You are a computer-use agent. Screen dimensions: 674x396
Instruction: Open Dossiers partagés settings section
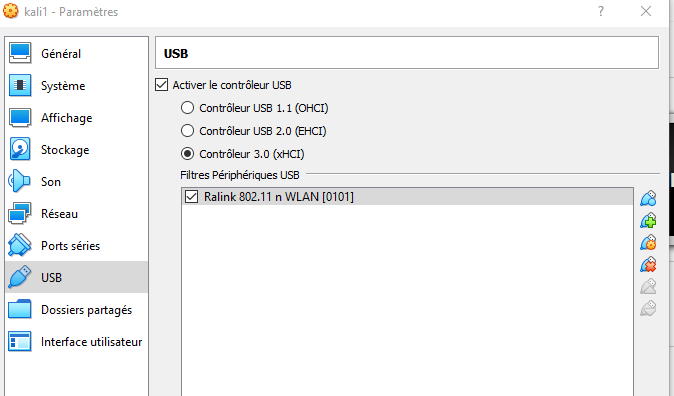[x=77, y=310]
